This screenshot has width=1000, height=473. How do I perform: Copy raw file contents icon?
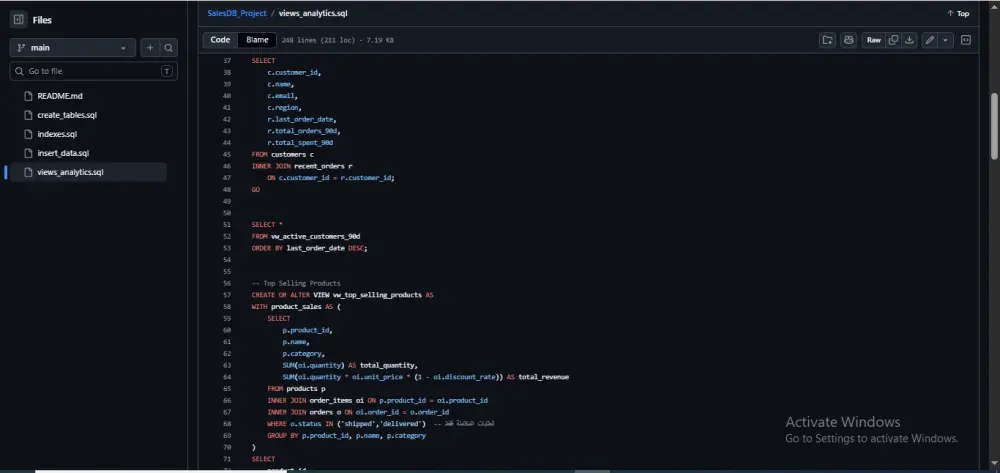(893, 40)
